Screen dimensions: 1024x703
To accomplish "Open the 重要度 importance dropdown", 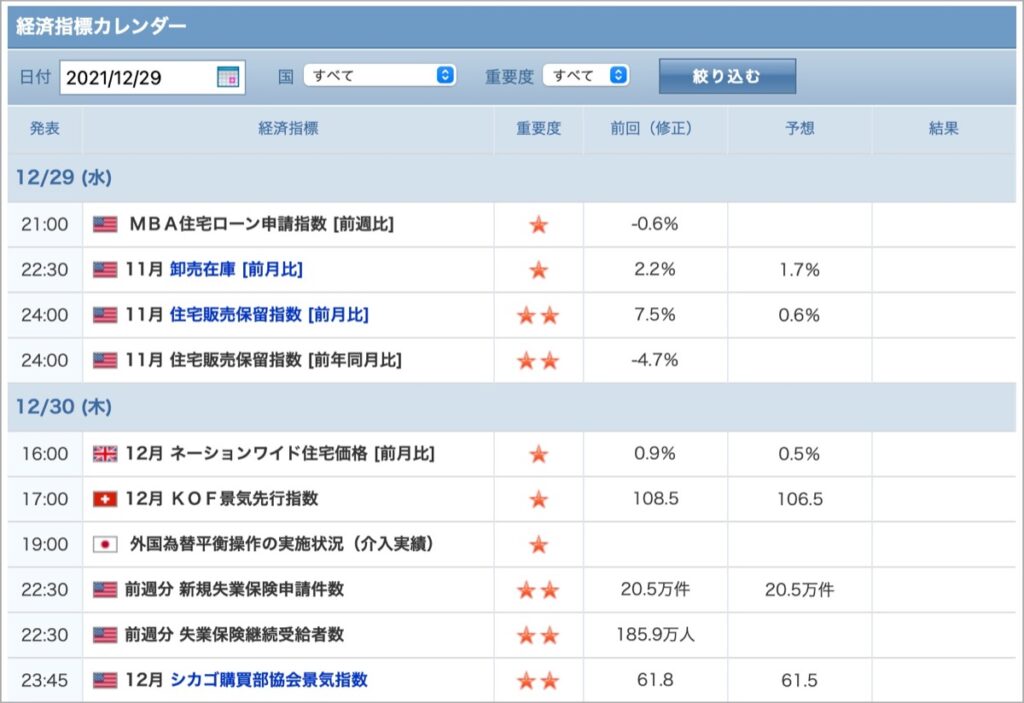I will click(x=586, y=75).
